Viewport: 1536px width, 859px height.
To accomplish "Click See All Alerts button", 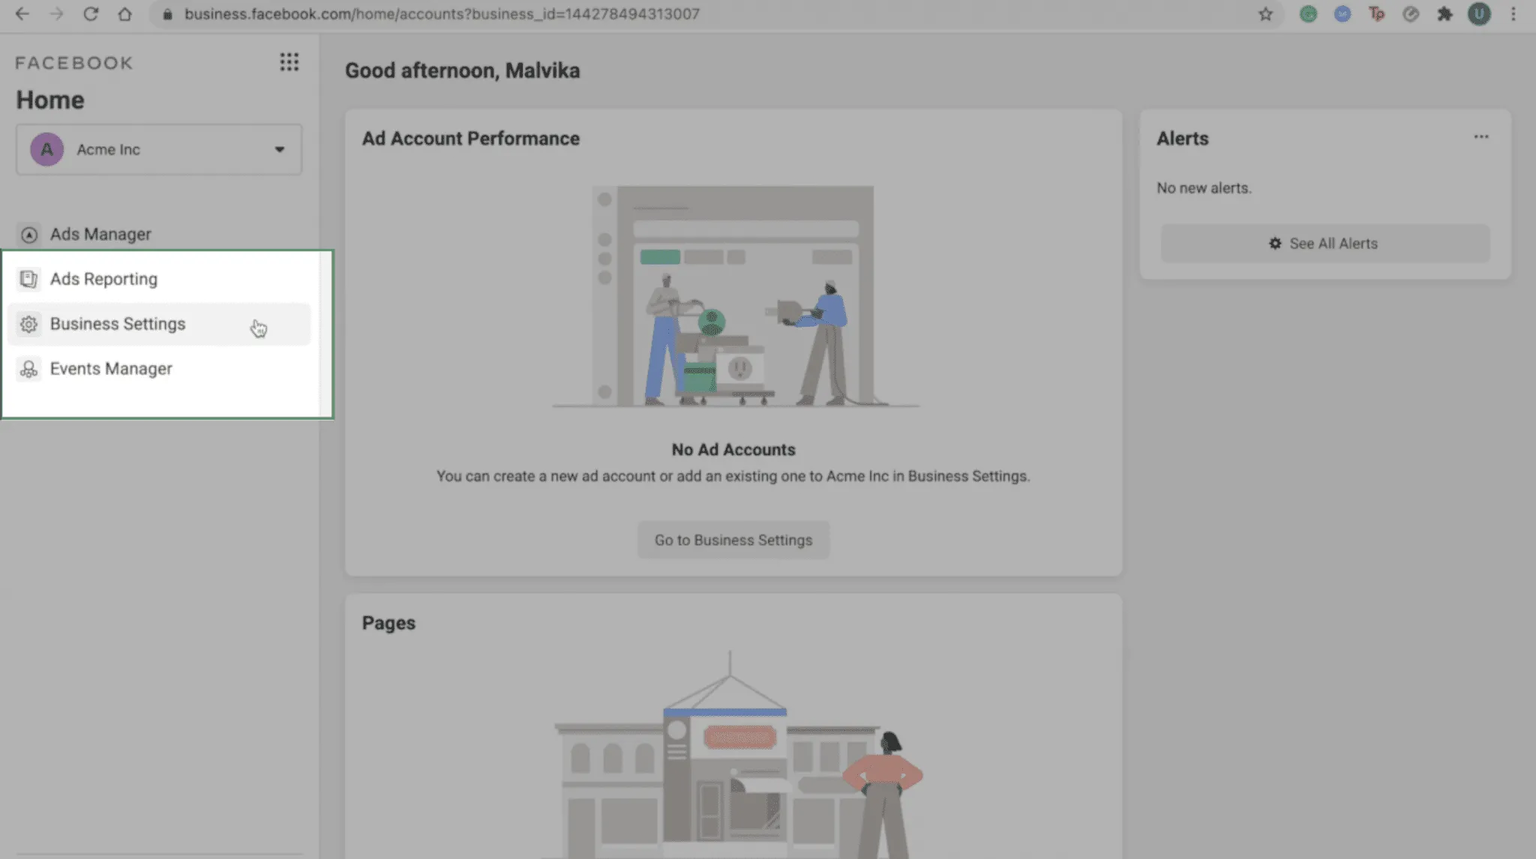I will [1325, 243].
